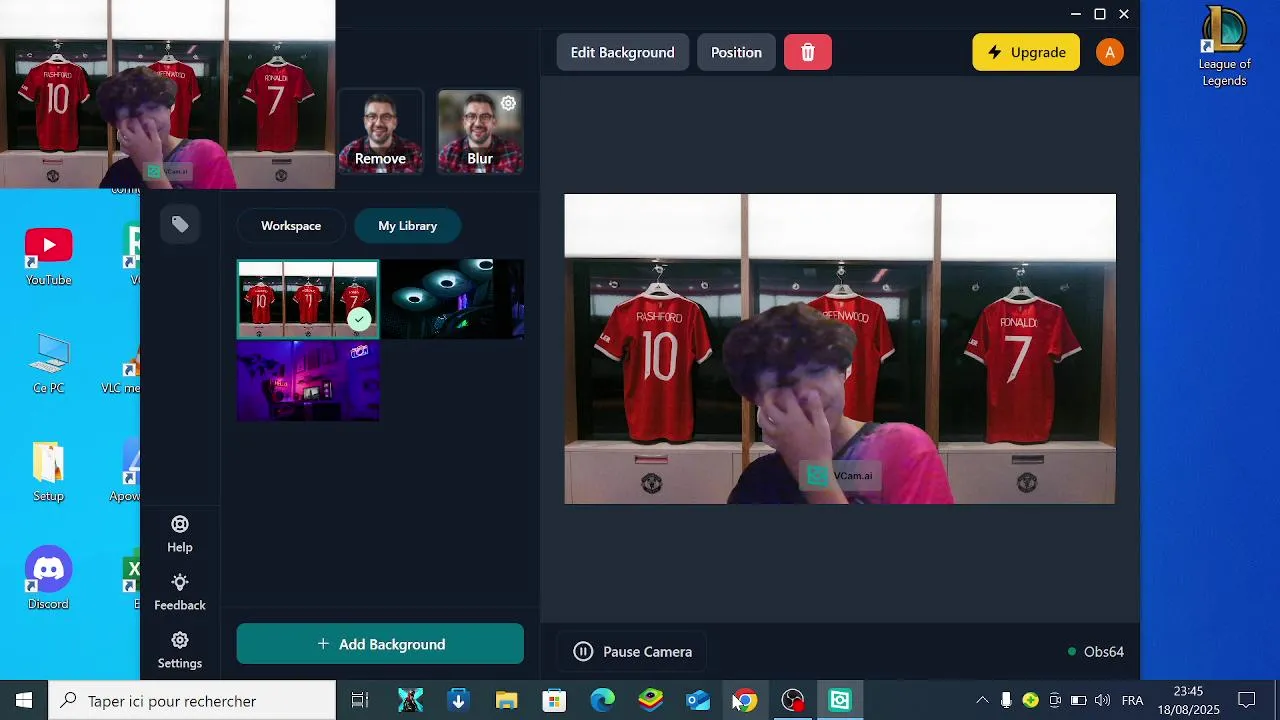Select the Remove background option

380,132
